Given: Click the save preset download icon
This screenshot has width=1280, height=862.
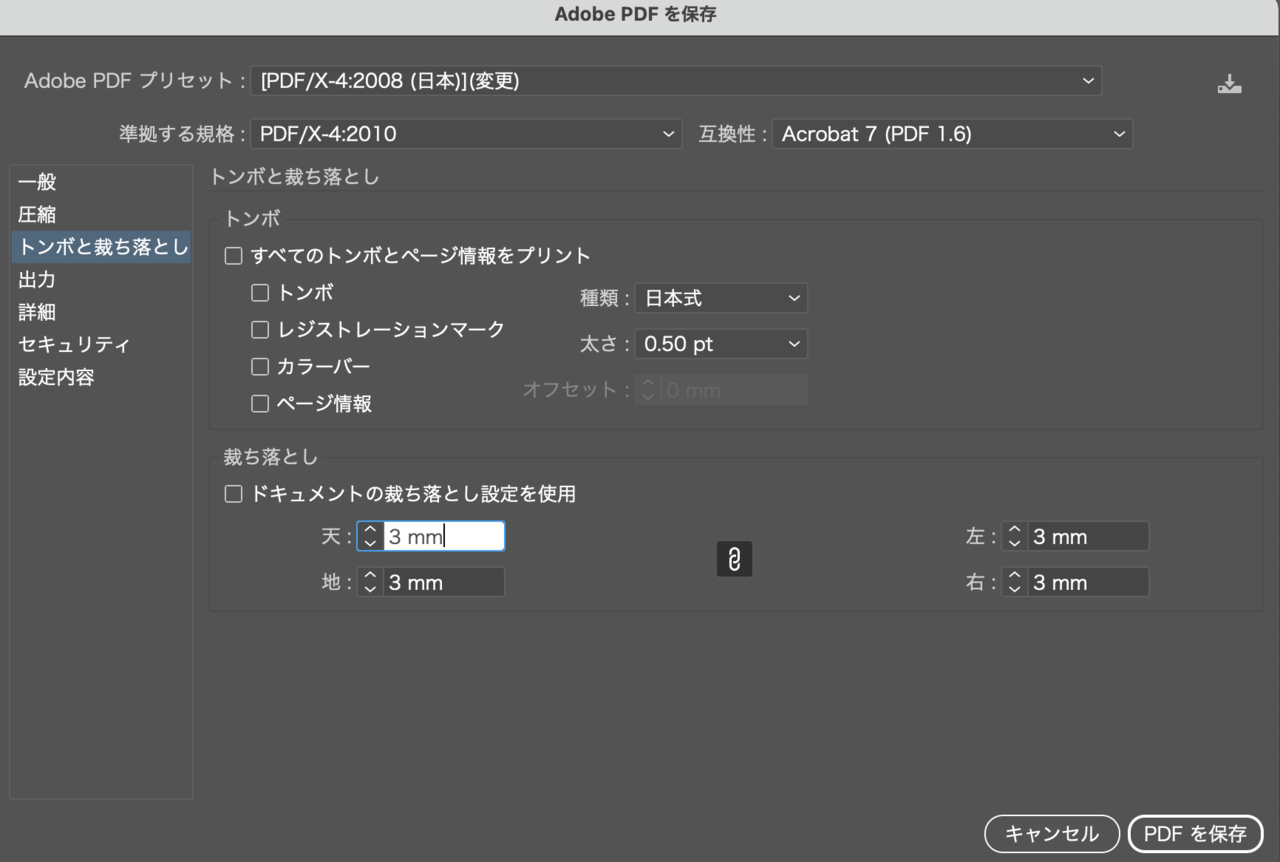Looking at the screenshot, I should click(x=1229, y=83).
